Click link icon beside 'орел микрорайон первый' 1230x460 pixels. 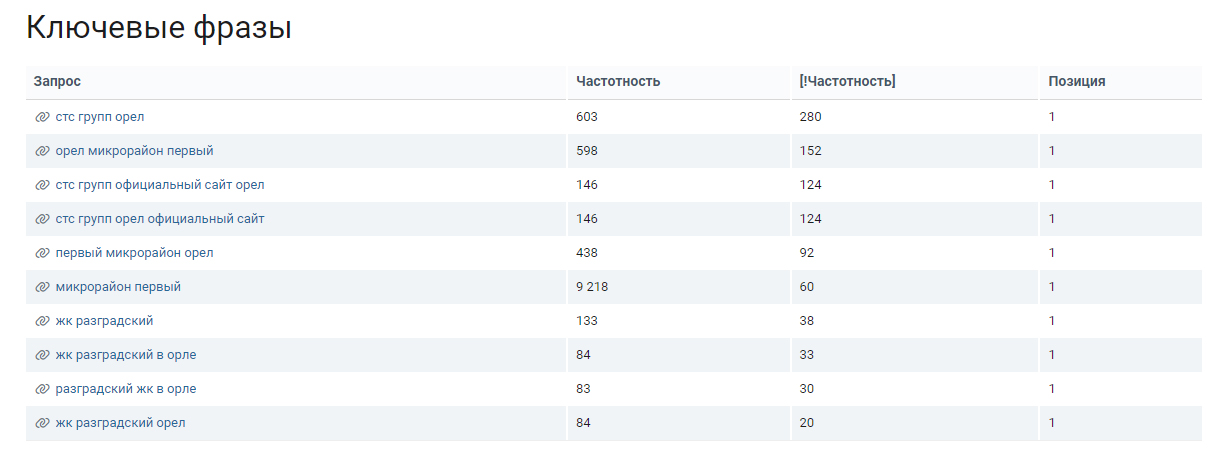pos(42,151)
